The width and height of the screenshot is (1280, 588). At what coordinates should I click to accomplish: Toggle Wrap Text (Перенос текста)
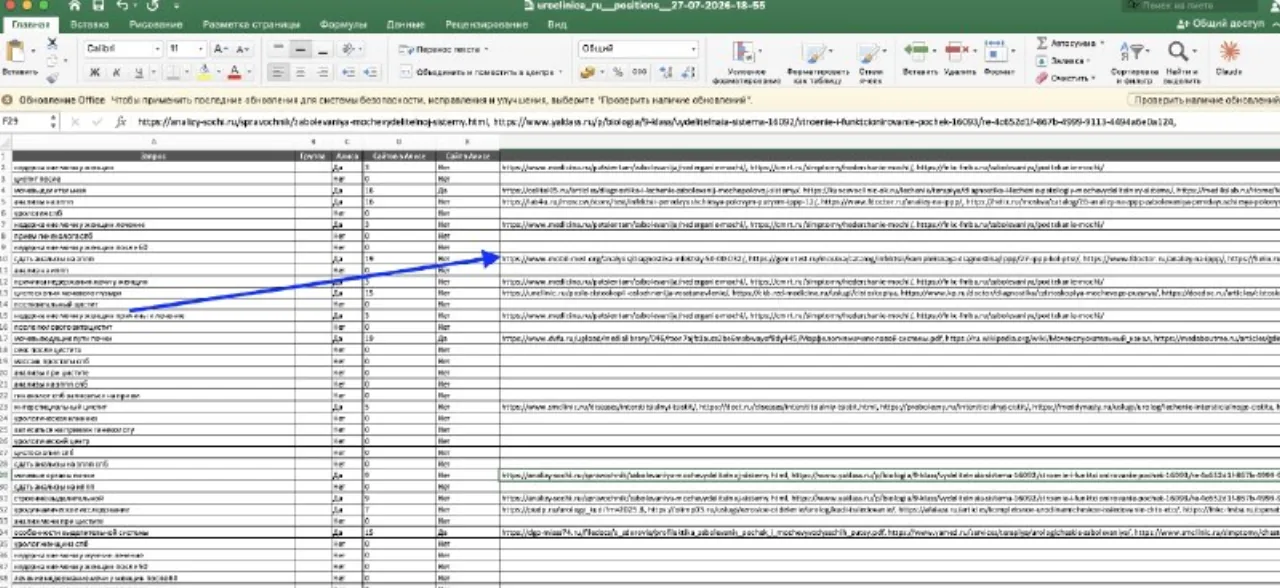442,49
